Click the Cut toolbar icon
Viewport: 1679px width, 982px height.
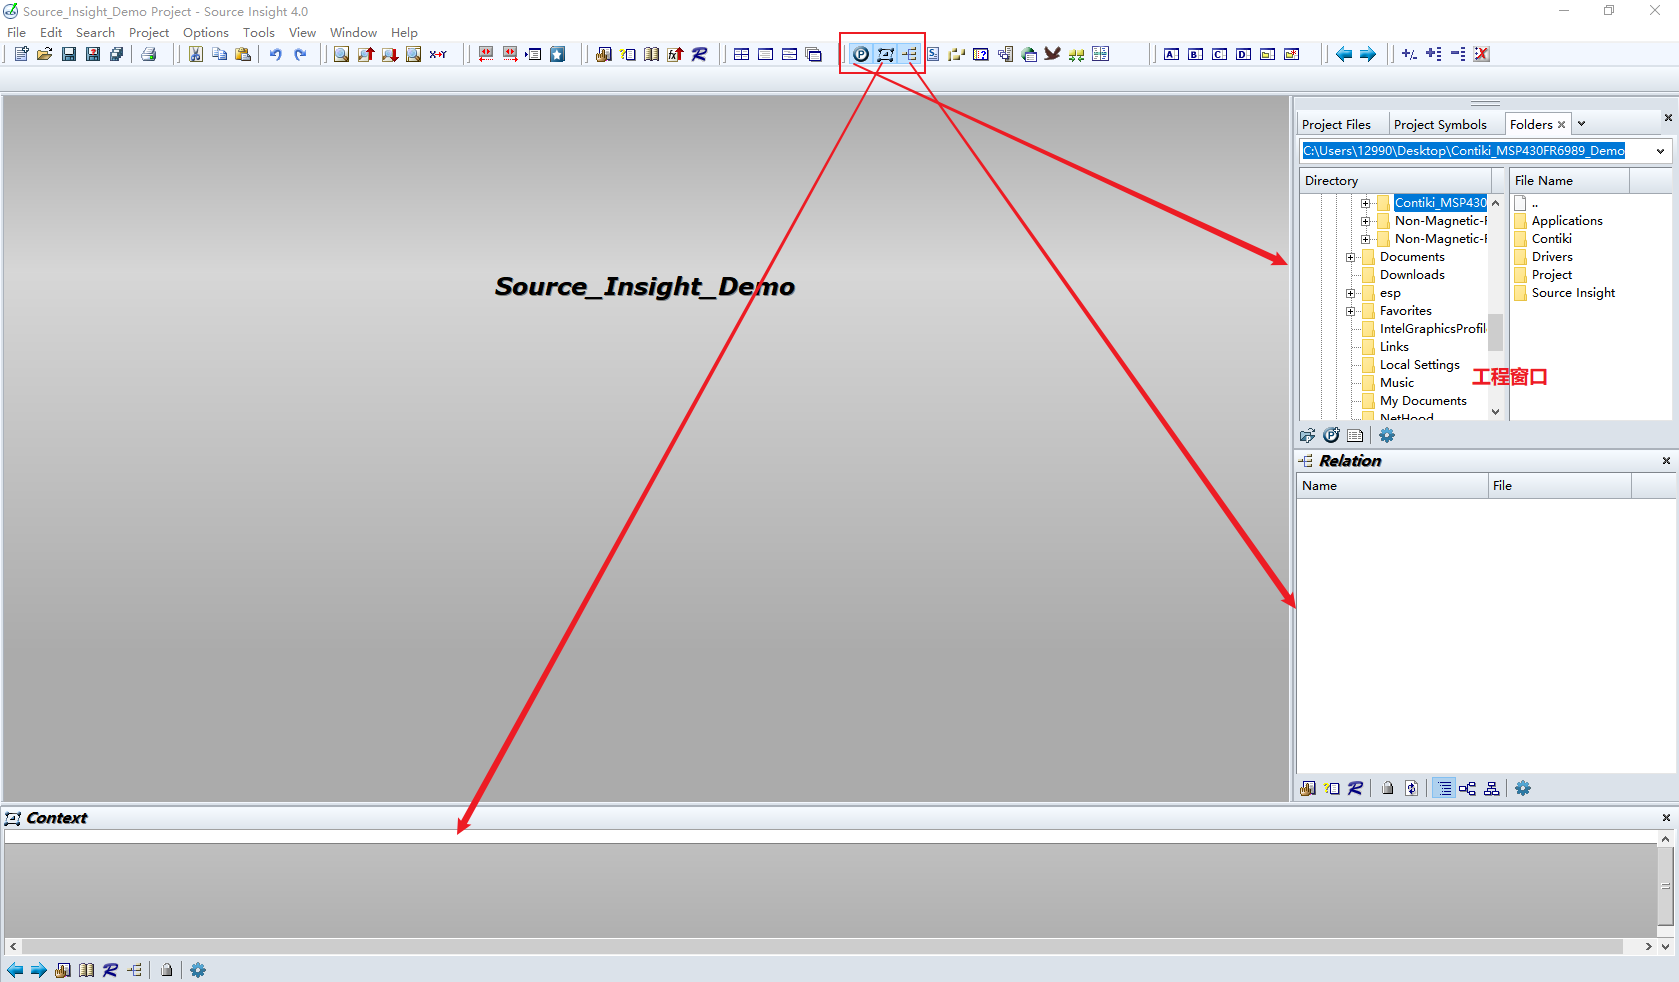[195, 55]
